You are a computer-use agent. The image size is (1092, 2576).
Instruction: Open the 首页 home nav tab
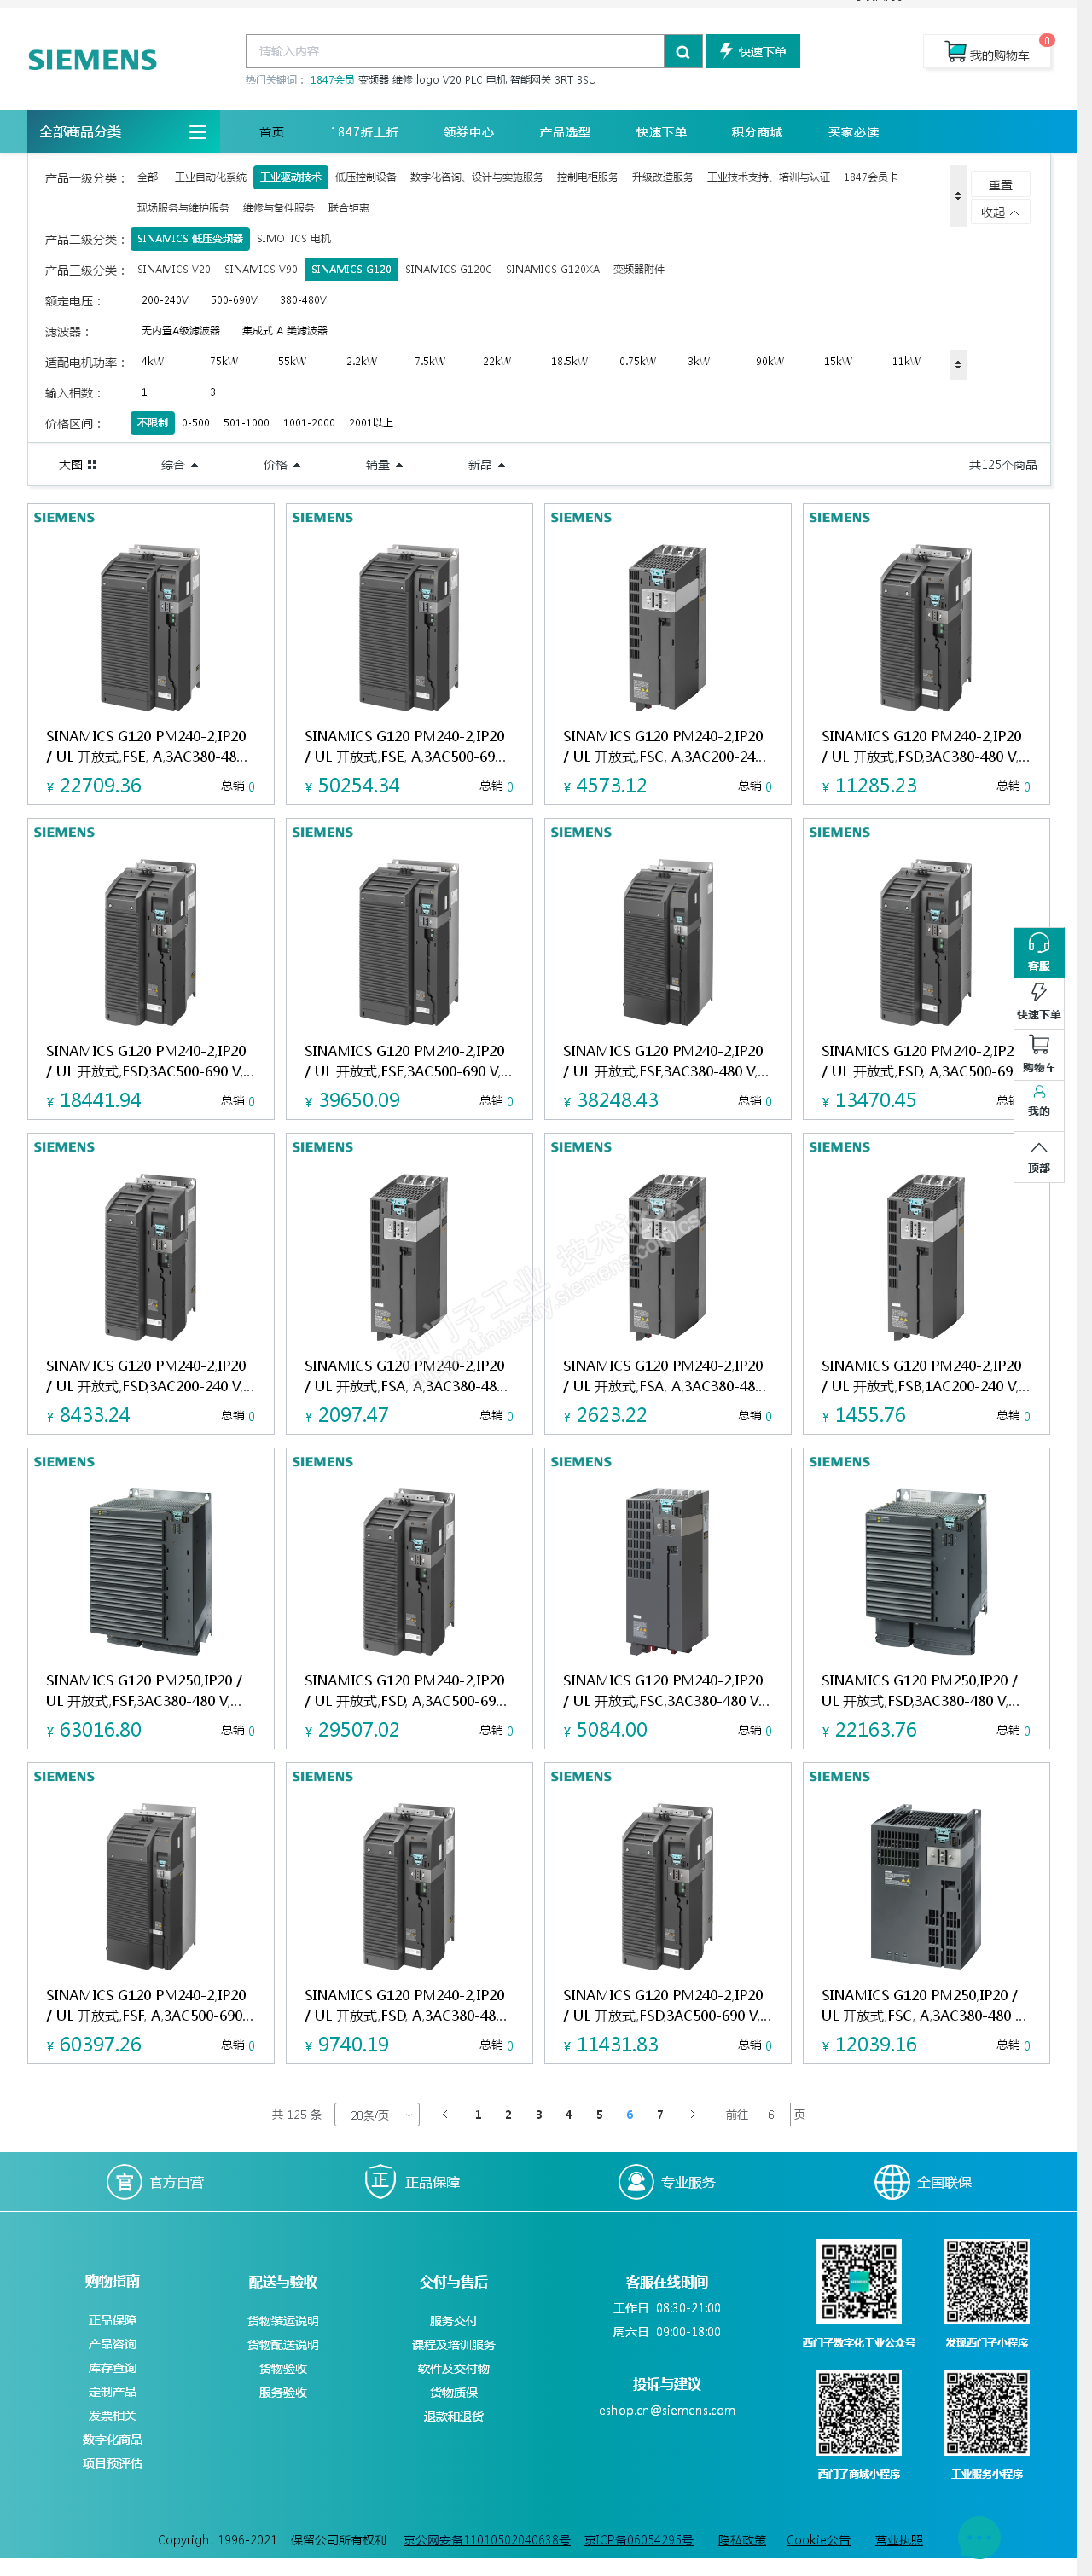click(272, 132)
